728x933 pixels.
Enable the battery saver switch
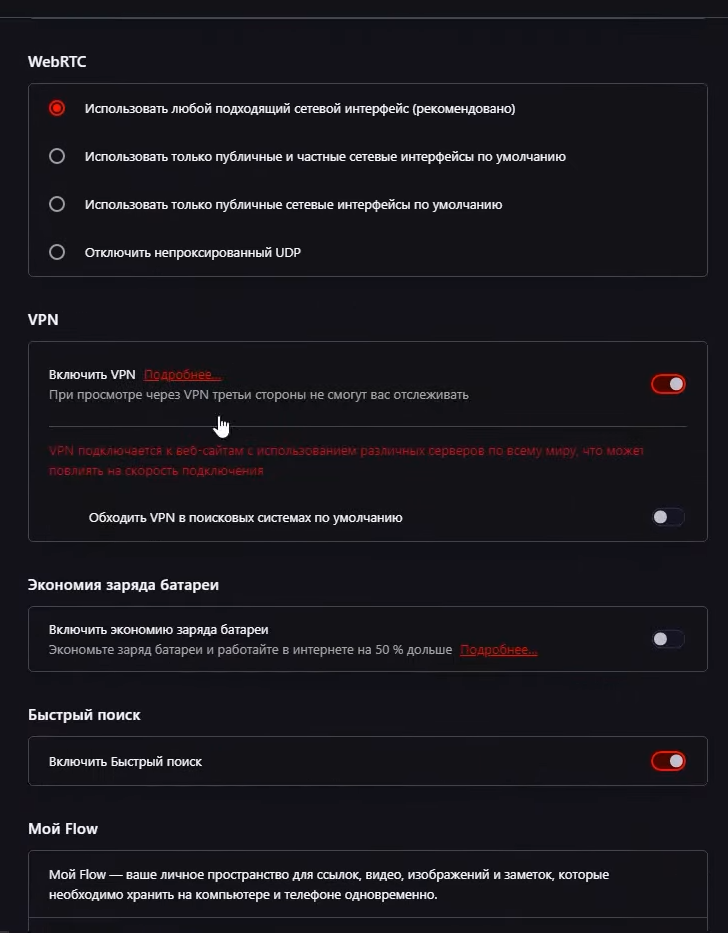(x=668, y=639)
